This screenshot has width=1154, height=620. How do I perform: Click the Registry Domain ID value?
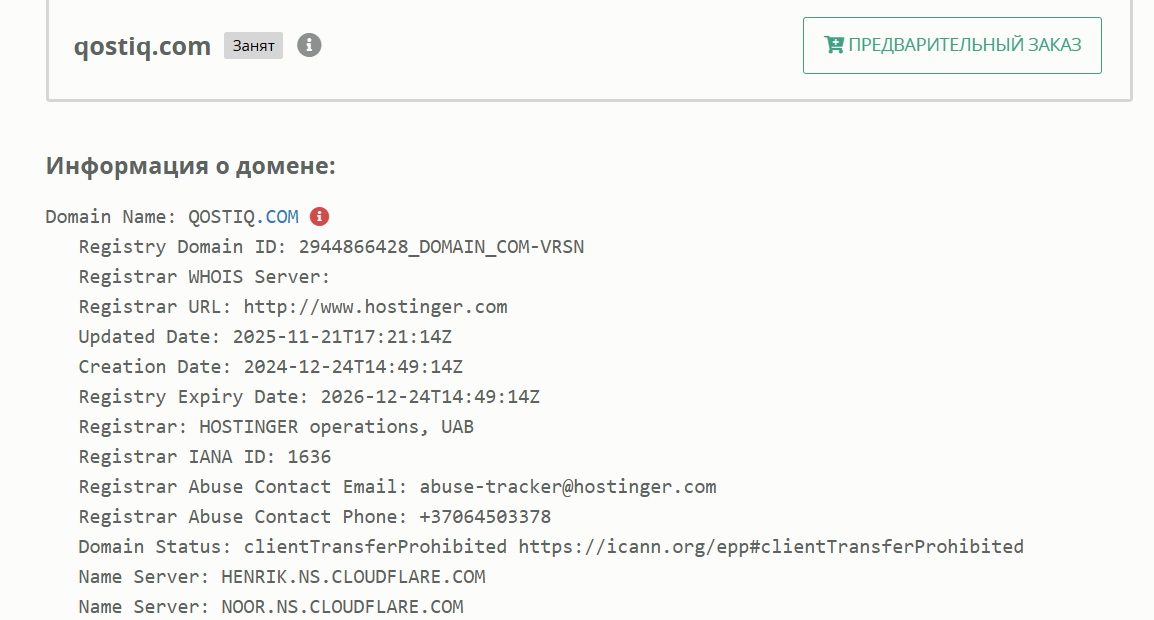tap(441, 247)
